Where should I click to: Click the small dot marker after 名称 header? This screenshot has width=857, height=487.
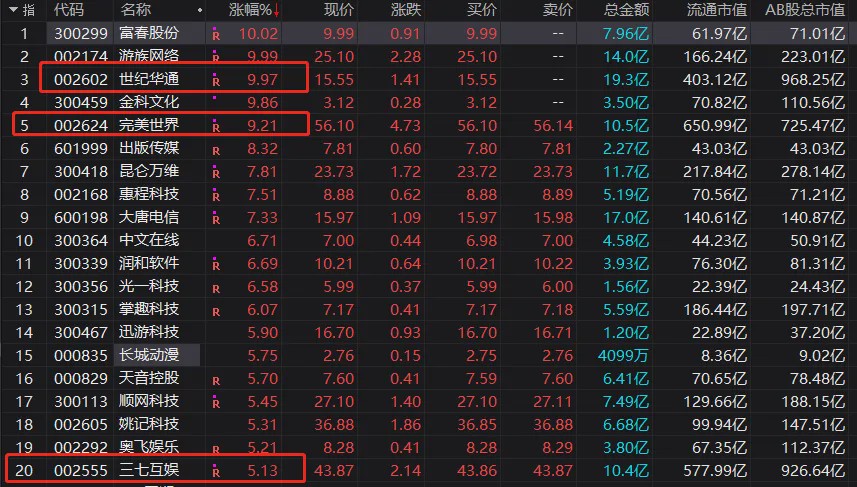(x=200, y=10)
